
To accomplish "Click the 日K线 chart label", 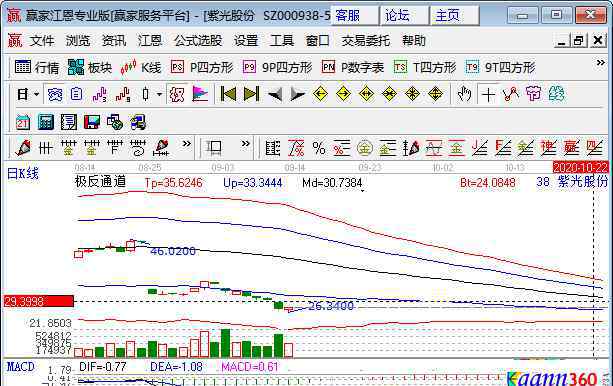I will coord(23,173).
